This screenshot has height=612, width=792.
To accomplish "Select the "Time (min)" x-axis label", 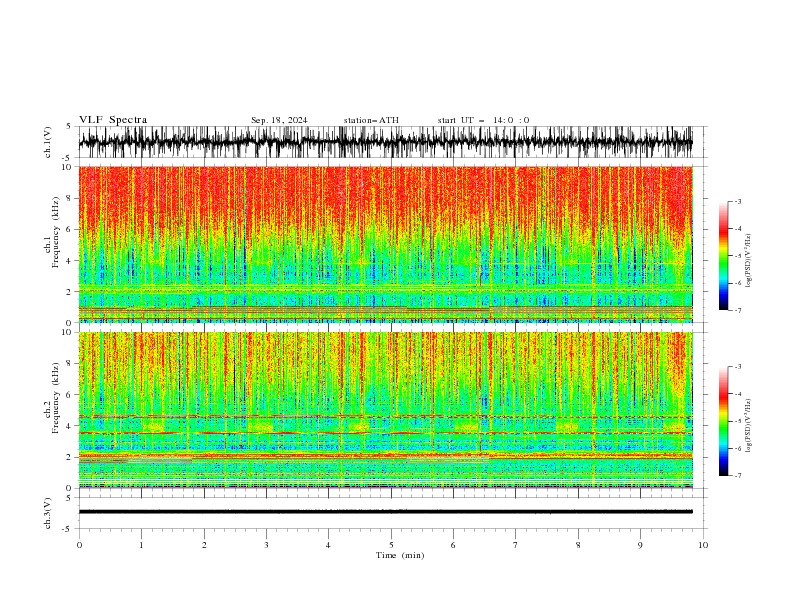I will (x=400, y=555).
